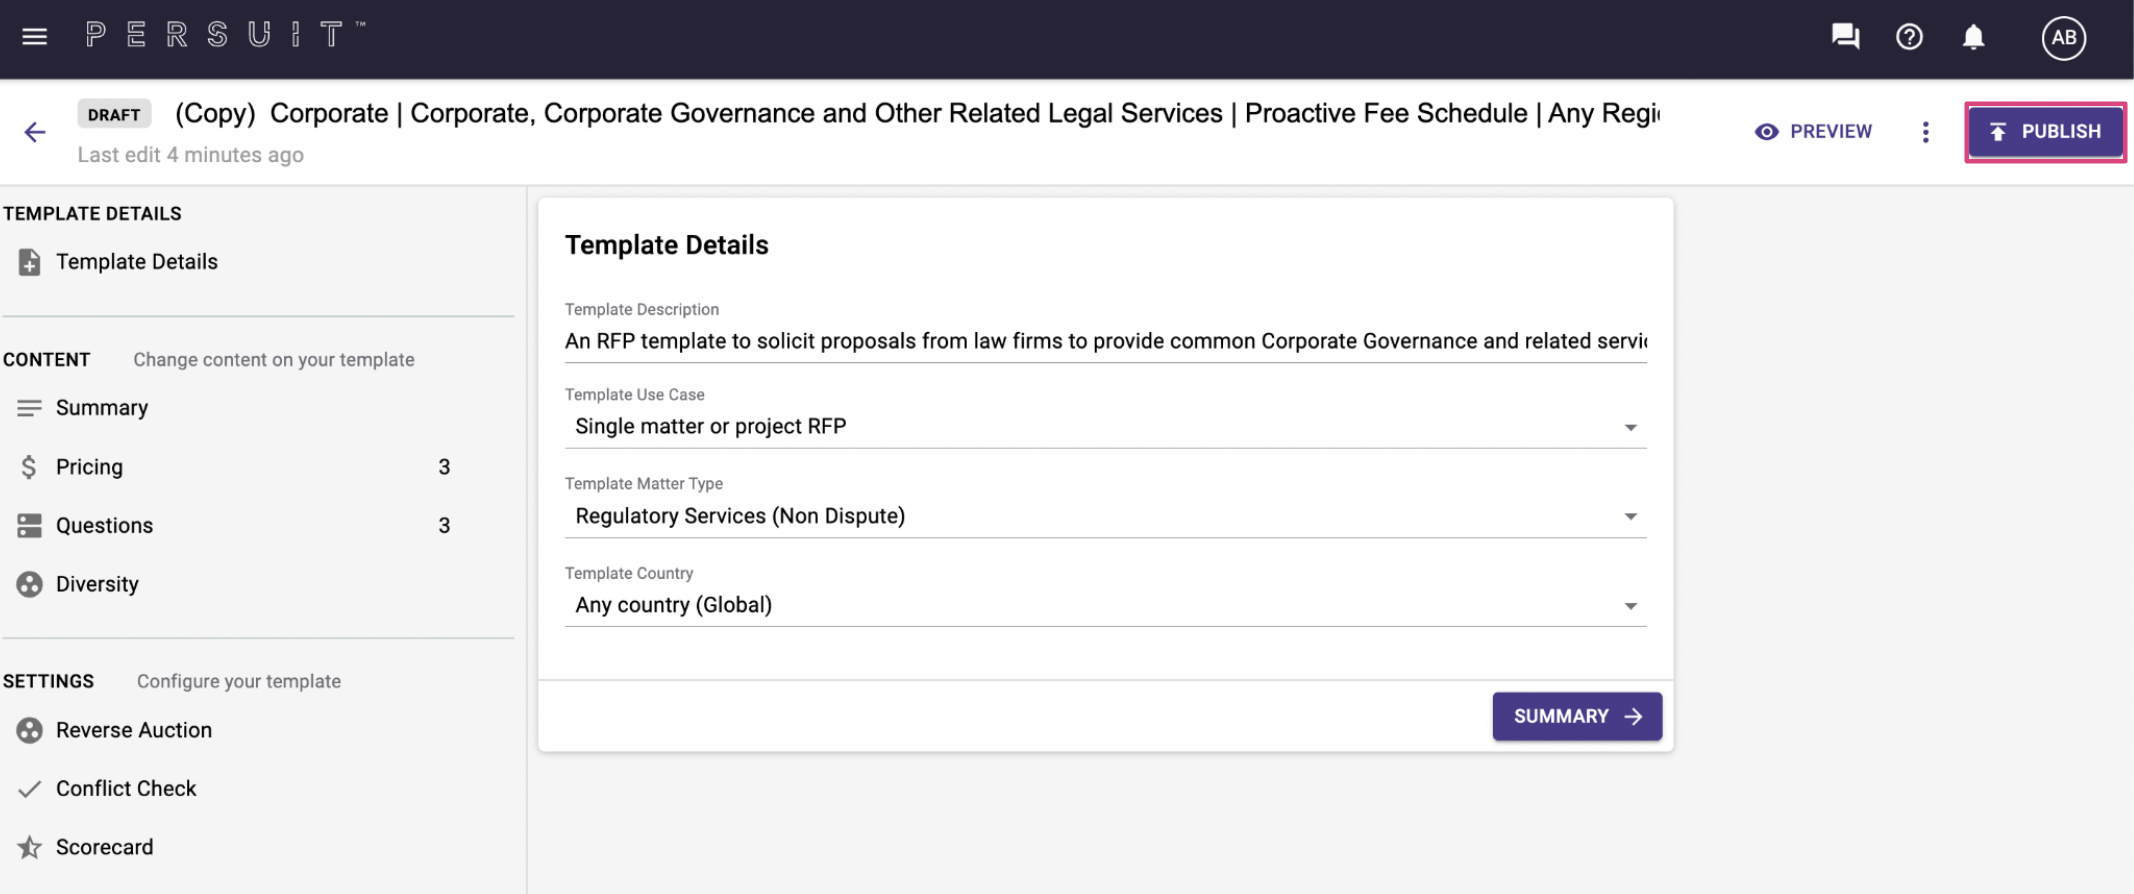Open Pricing in the content sidebar
2134x894 pixels.
point(233,467)
